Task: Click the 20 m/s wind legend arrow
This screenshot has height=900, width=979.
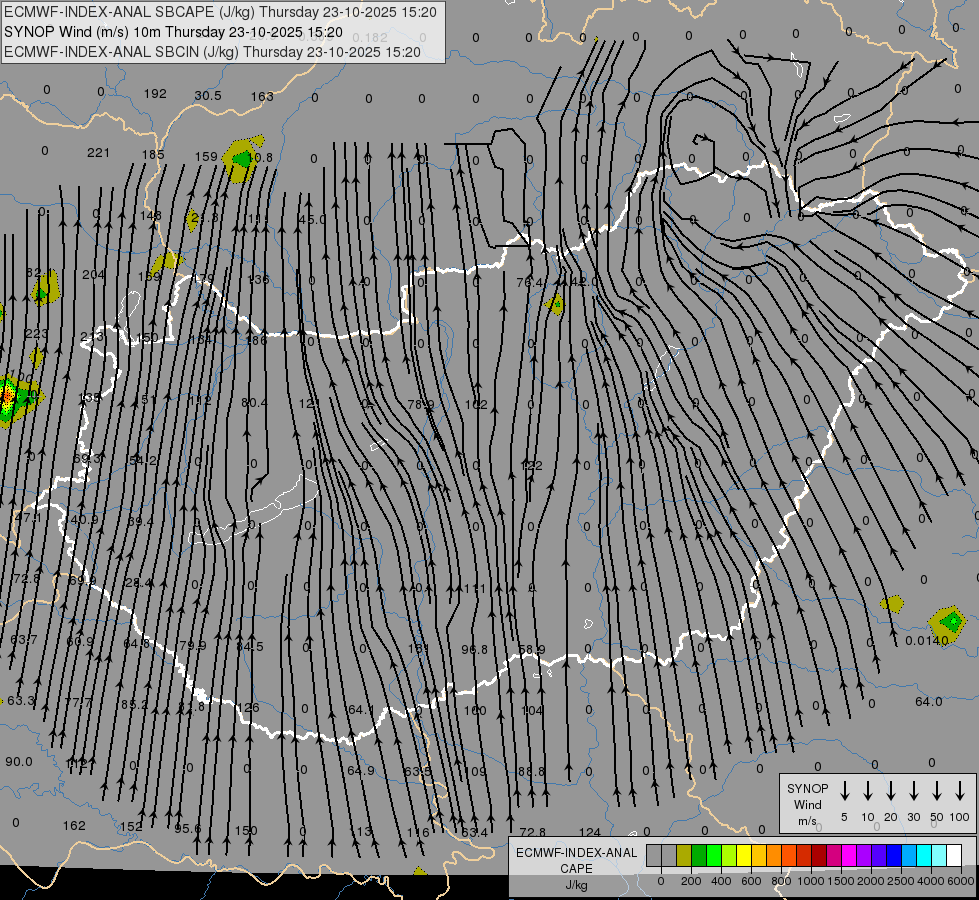Action: pyautogui.click(x=890, y=791)
